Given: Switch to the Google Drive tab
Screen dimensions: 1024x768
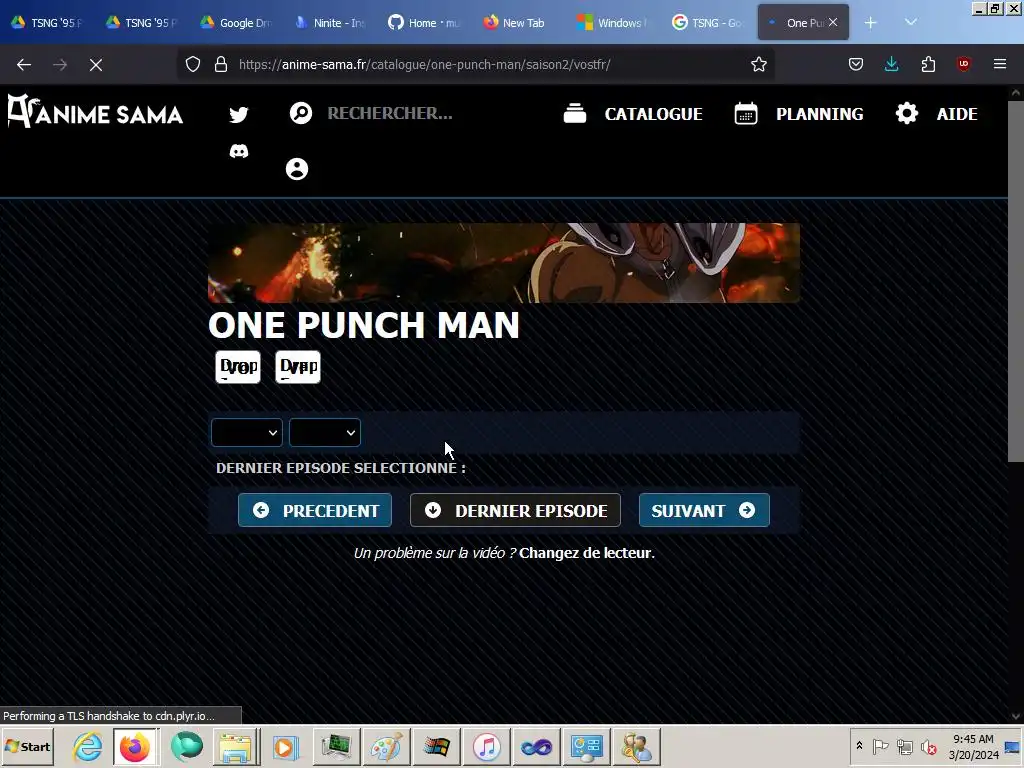Looking at the screenshot, I should click(236, 23).
